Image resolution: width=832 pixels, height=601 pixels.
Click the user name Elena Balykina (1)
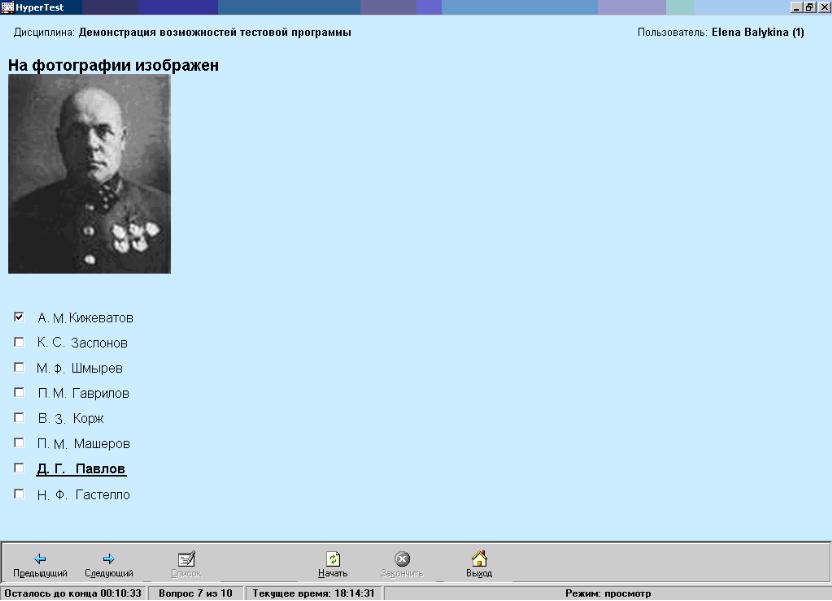(758, 32)
